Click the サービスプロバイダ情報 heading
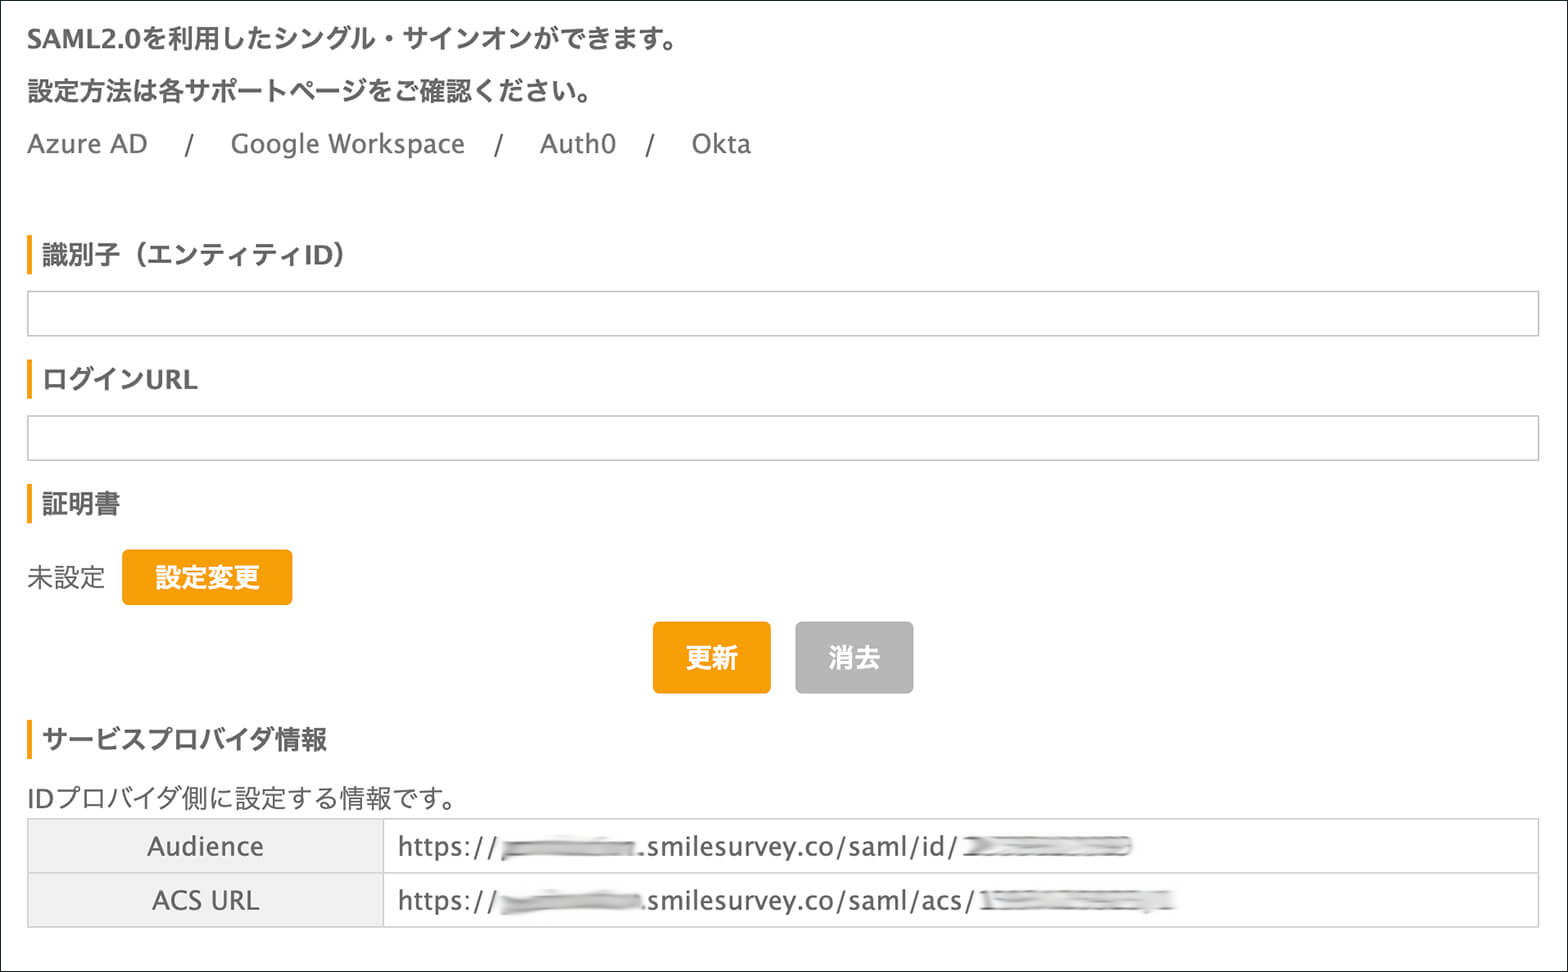The image size is (1568, 972). click(185, 740)
